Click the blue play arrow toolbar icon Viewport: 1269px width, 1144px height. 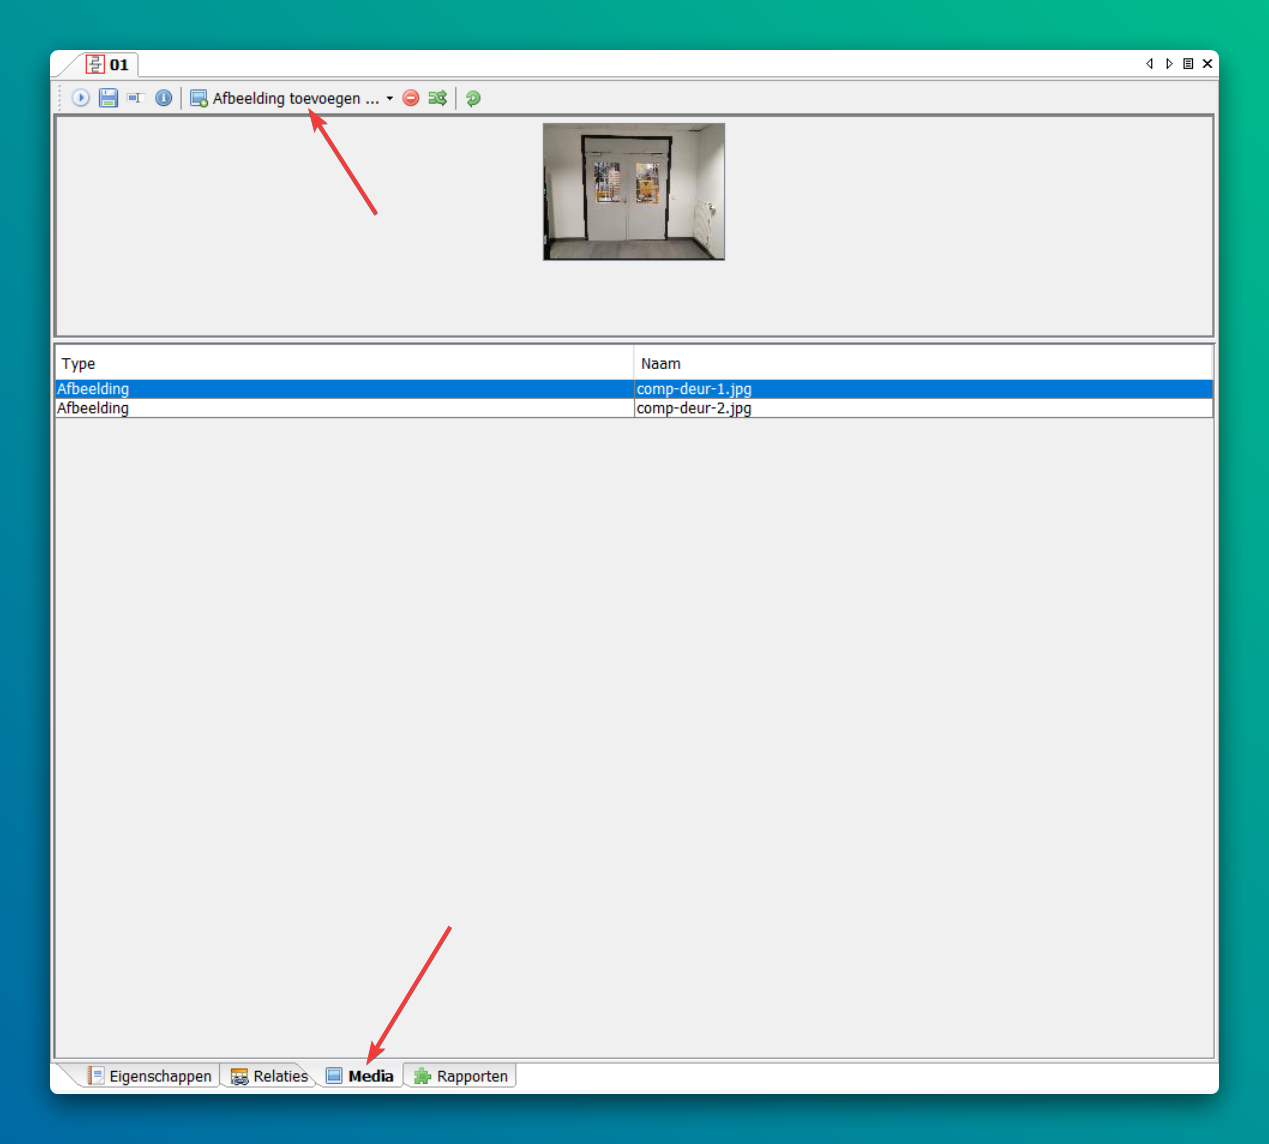tap(81, 98)
